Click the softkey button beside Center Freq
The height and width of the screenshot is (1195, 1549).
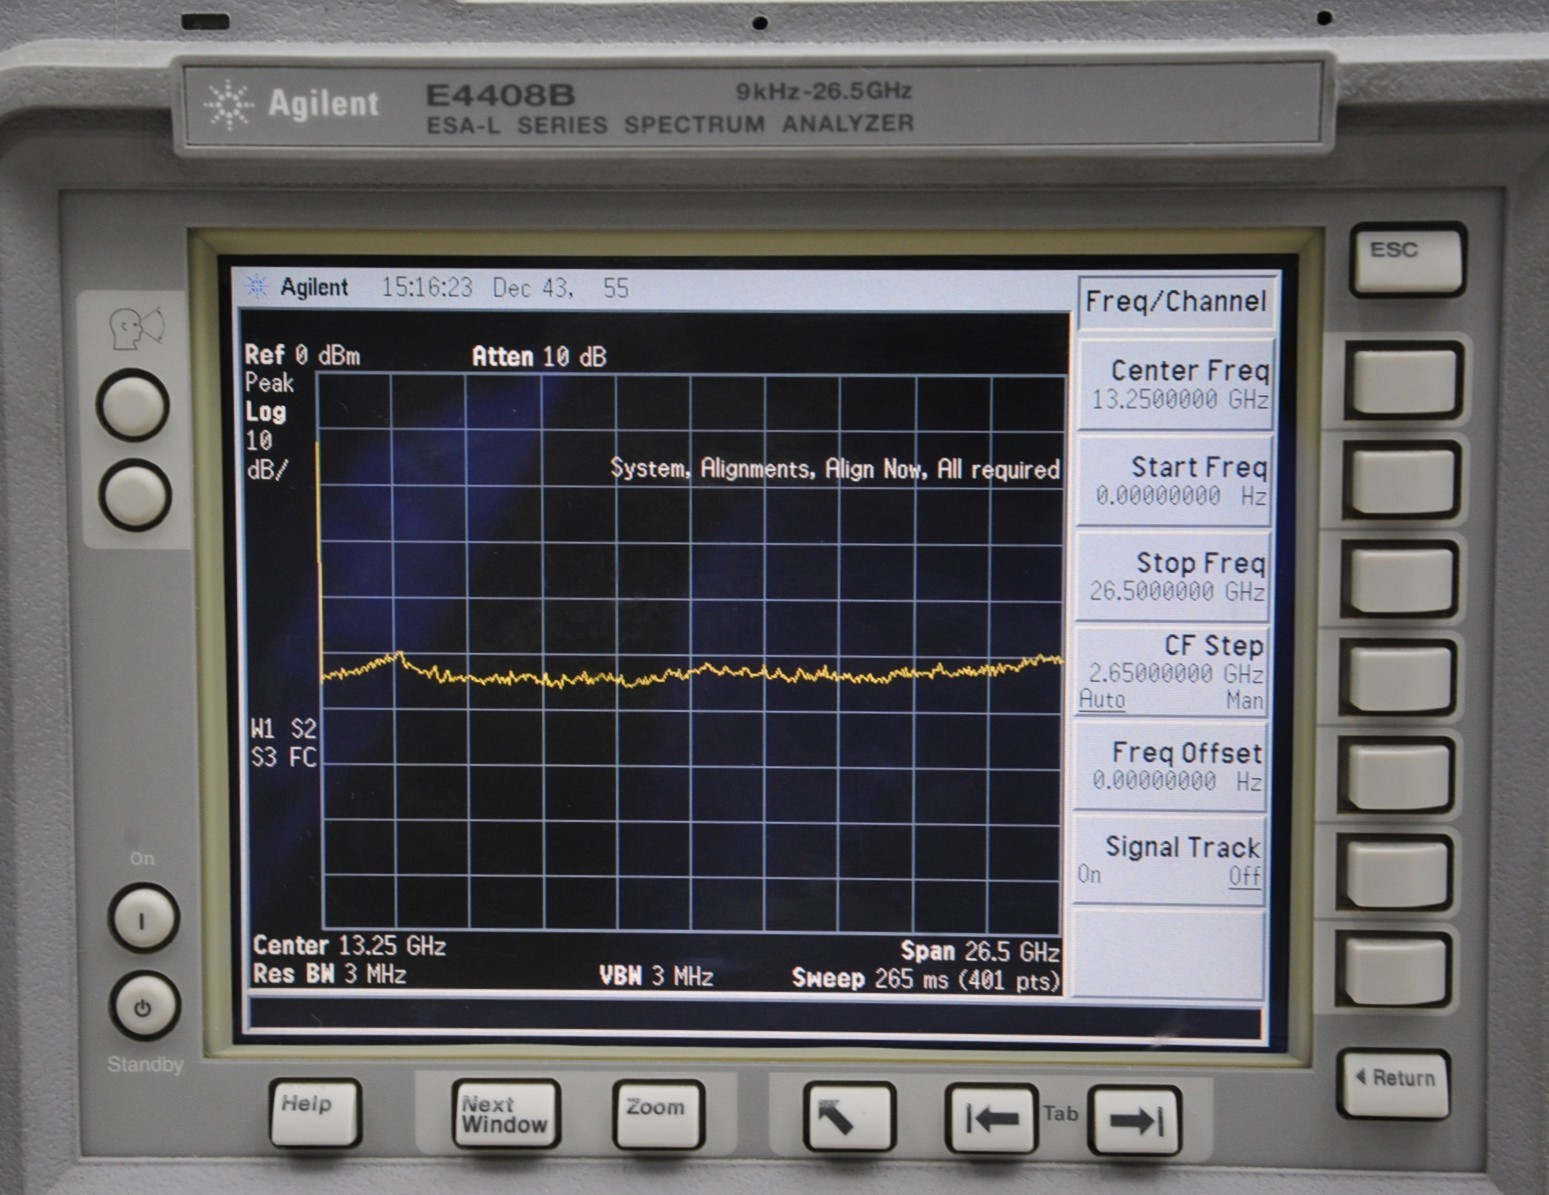coord(1403,381)
